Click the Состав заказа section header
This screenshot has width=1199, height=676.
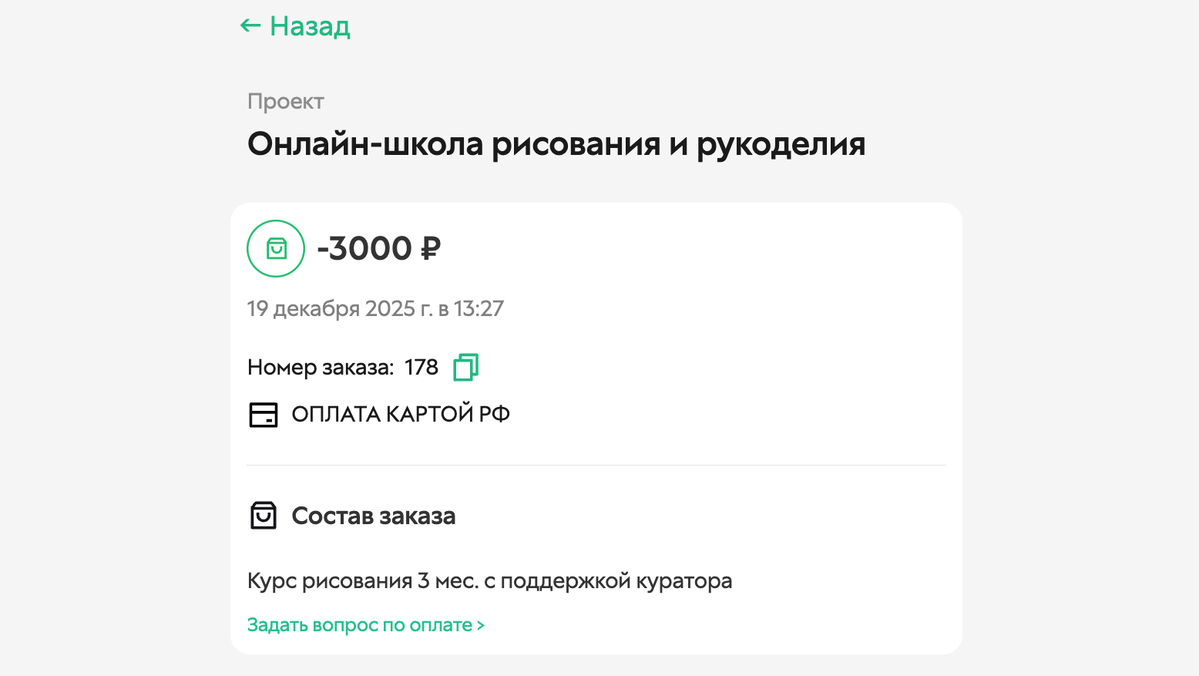[x=372, y=516]
